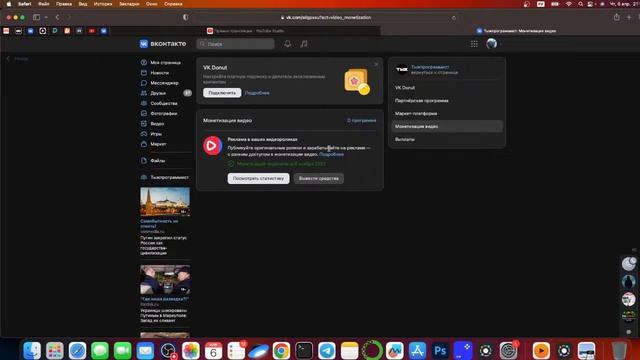Reload the page in Safari

[454, 18]
